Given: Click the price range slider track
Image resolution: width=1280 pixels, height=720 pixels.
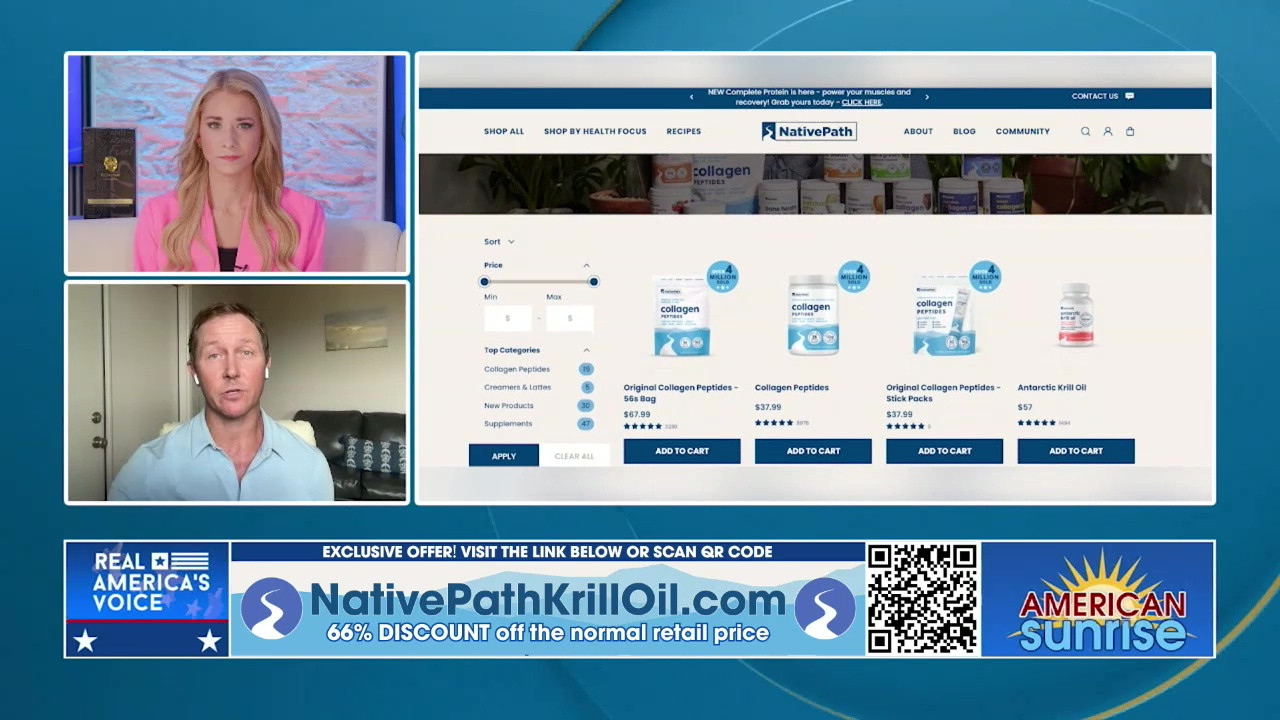Looking at the screenshot, I should 539,282.
